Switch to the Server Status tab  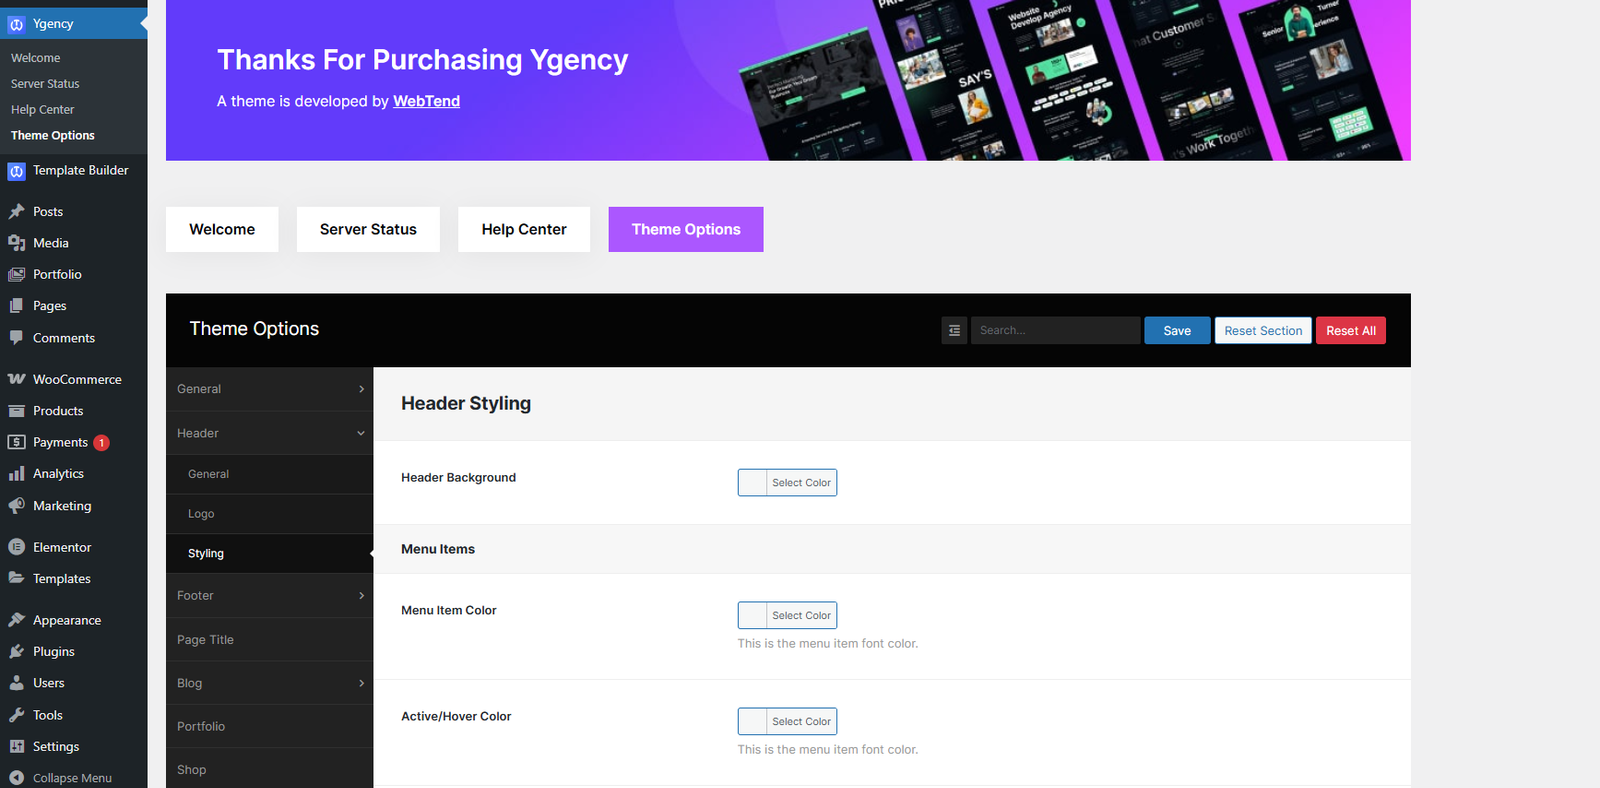click(368, 229)
